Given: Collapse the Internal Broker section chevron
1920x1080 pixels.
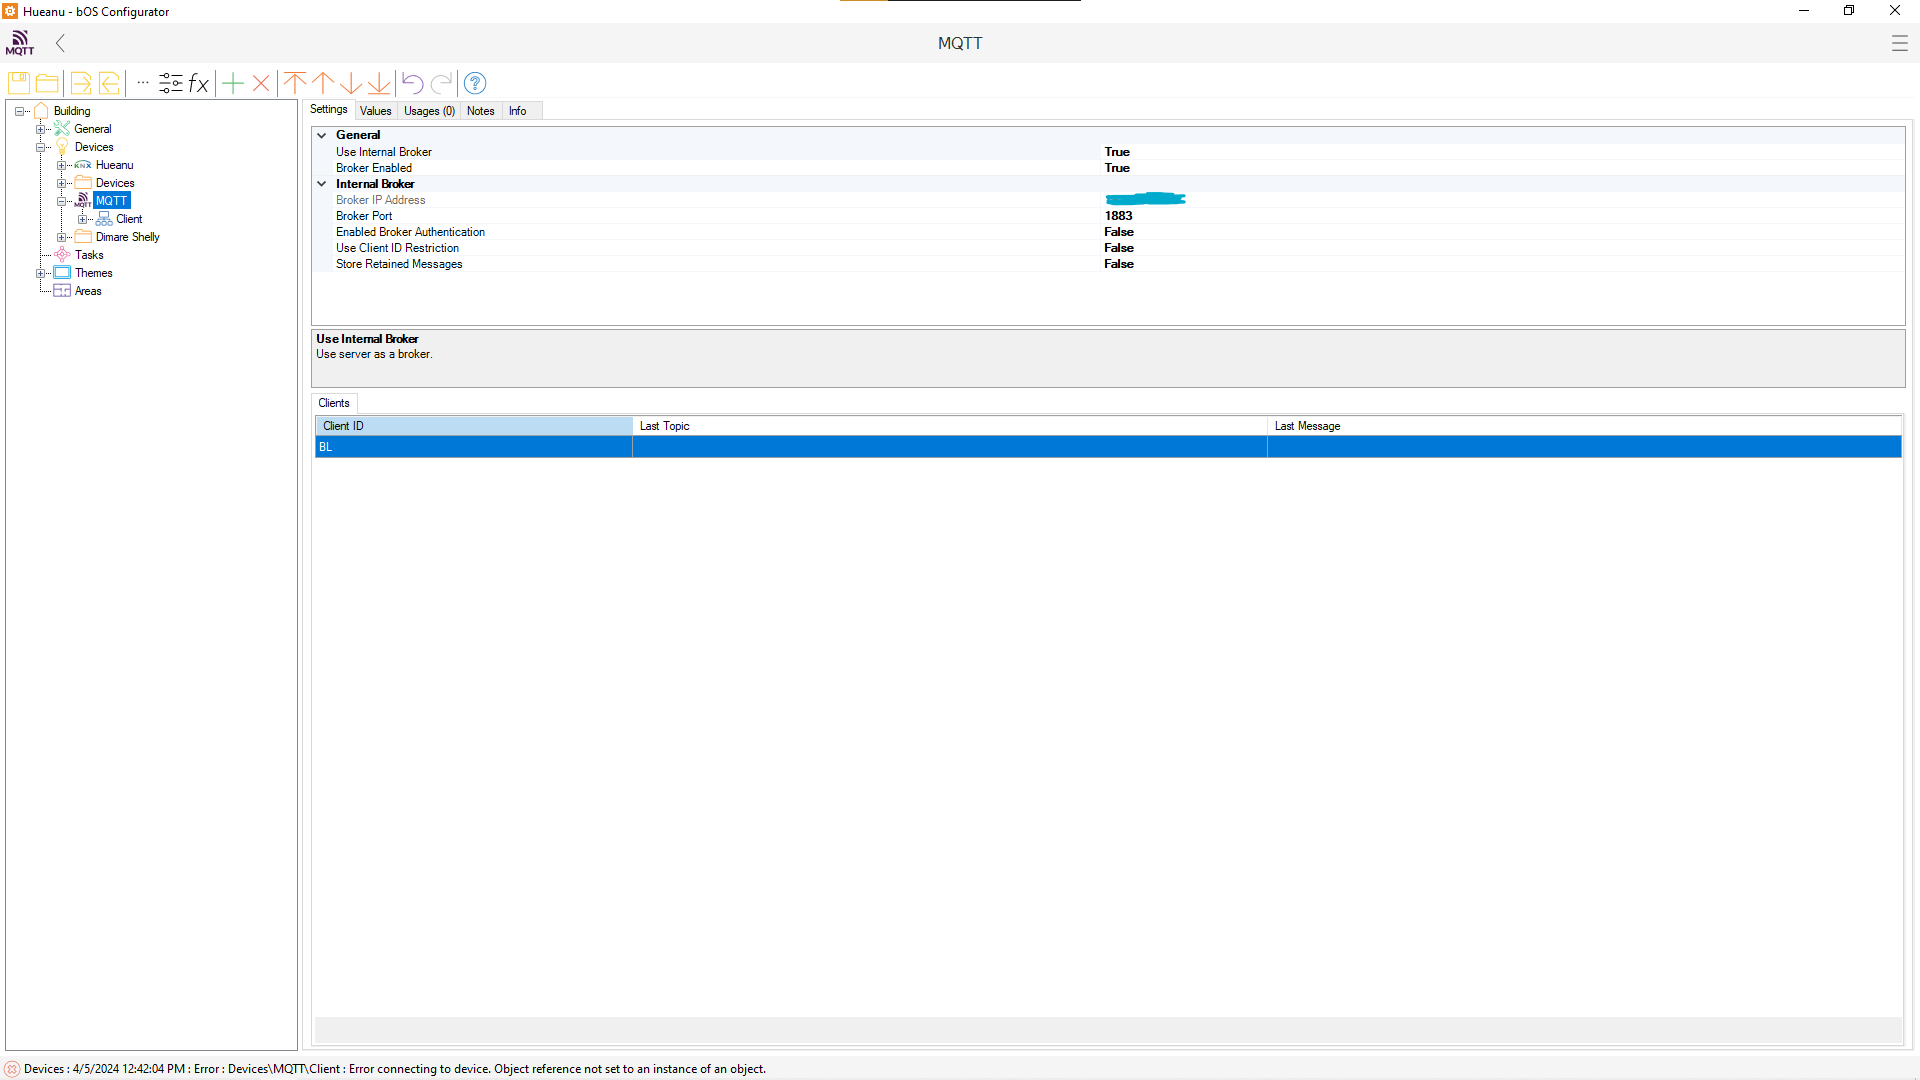Looking at the screenshot, I should (322, 184).
